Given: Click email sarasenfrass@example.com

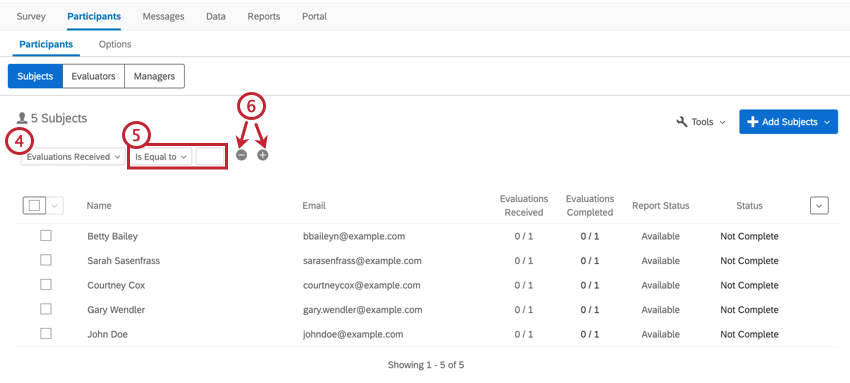Looking at the screenshot, I should 362,261.
